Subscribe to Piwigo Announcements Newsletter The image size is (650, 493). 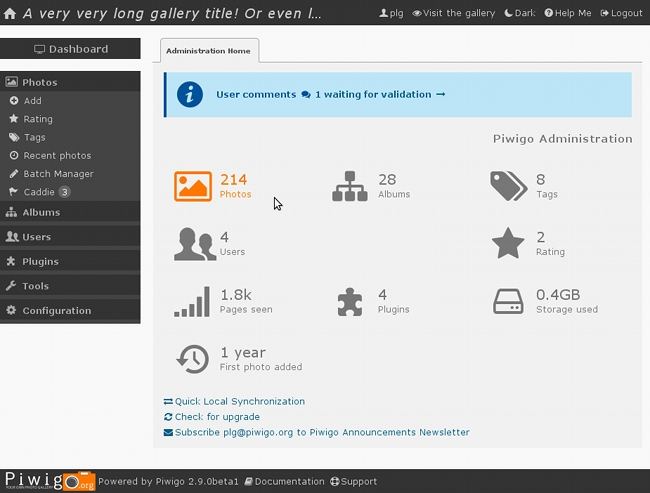[316, 432]
